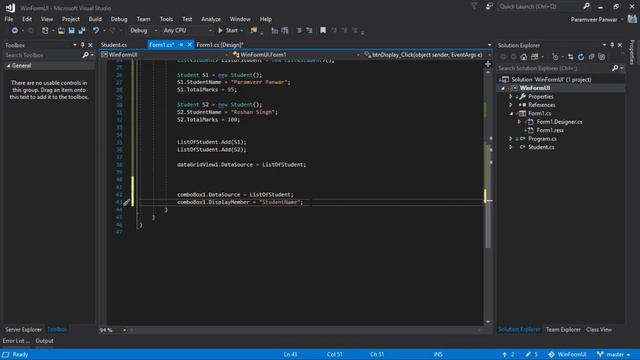Close the Form1.cs* tab
This screenshot has width=640, height=360.
(x=189, y=45)
